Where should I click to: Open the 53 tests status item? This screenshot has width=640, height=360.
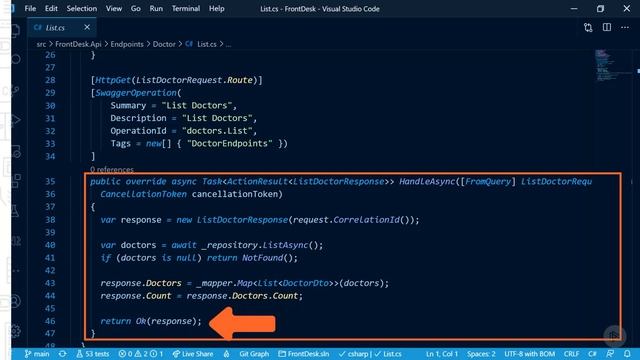click(93, 354)
